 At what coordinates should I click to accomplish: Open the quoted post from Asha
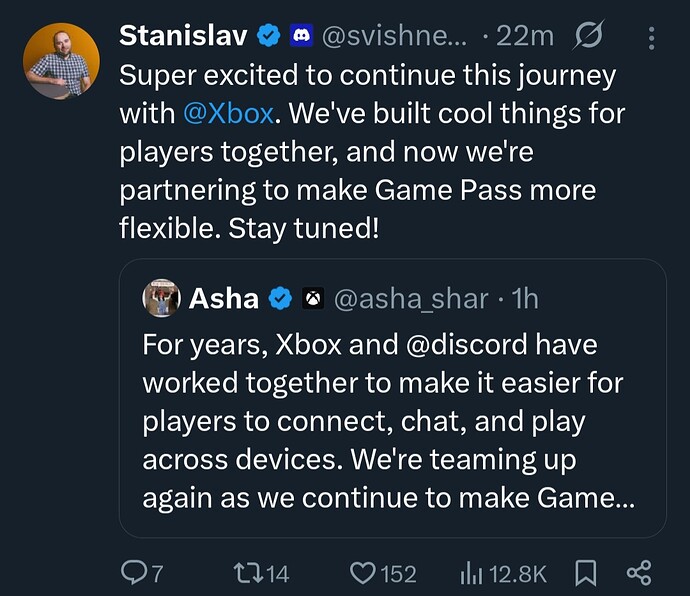(x=393, y=398)
